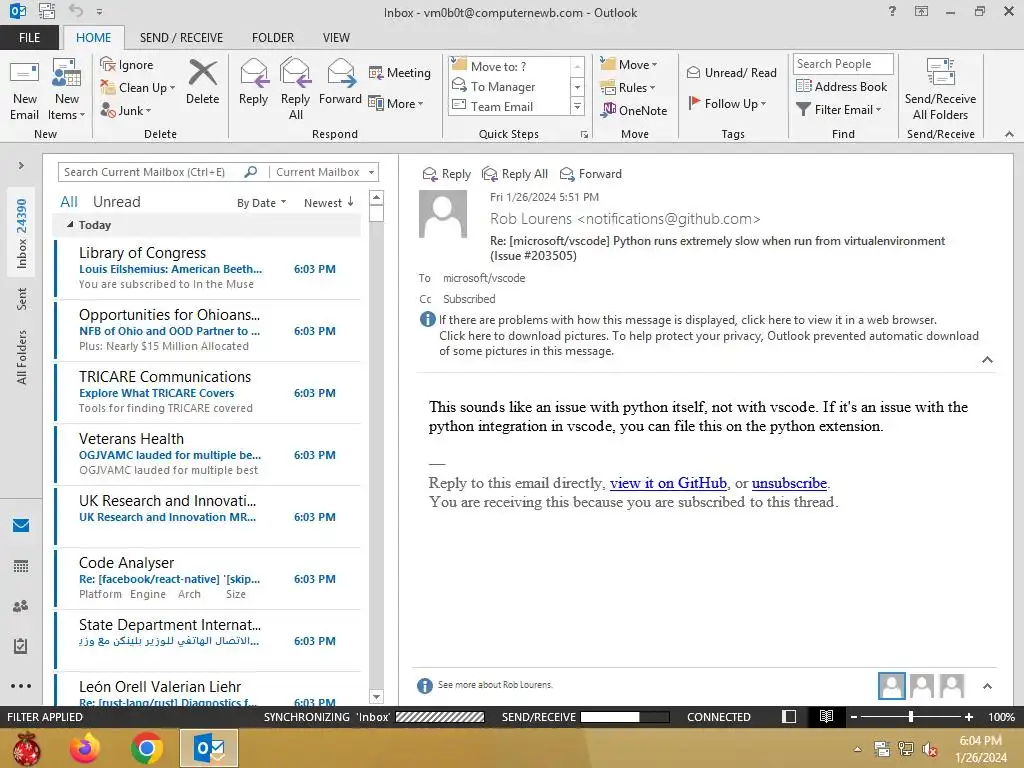Click the Outlook taskbar button
The image size is (1024, 768).
(x=209, y=748)
